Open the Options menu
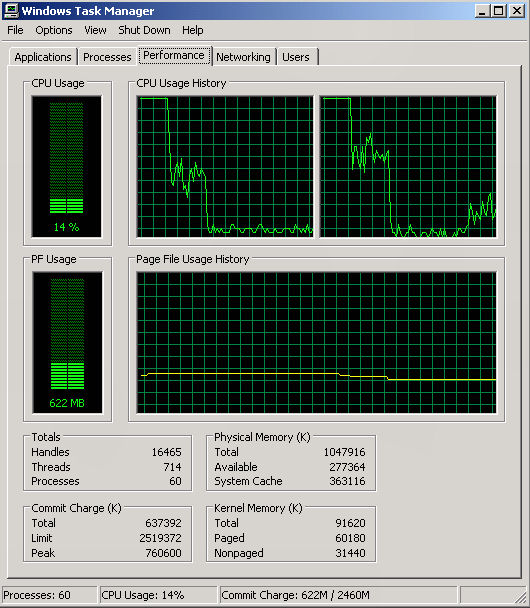The image size is (530, 608). (x=54, y=30)
